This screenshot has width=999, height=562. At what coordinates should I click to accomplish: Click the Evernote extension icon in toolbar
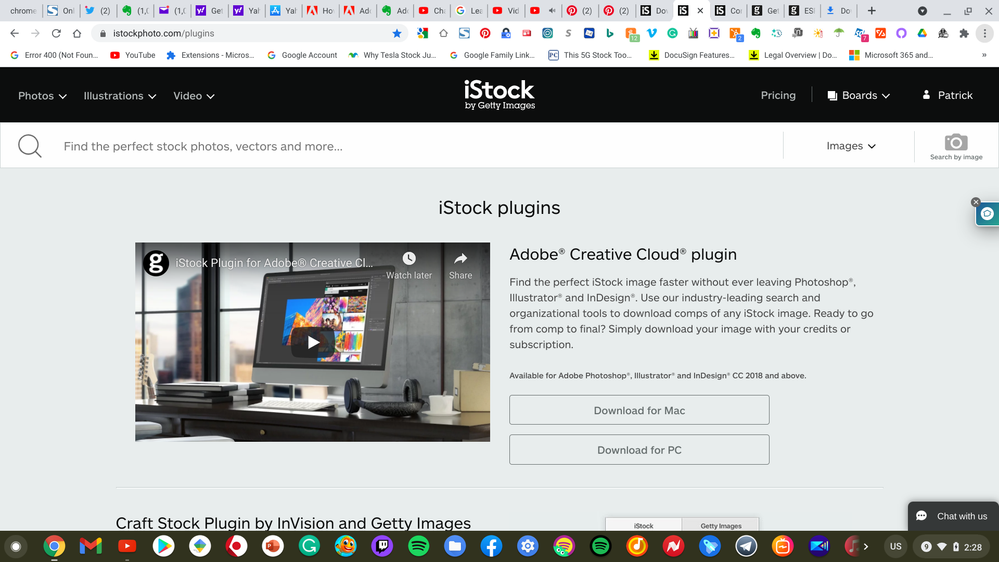coord(756,33)
